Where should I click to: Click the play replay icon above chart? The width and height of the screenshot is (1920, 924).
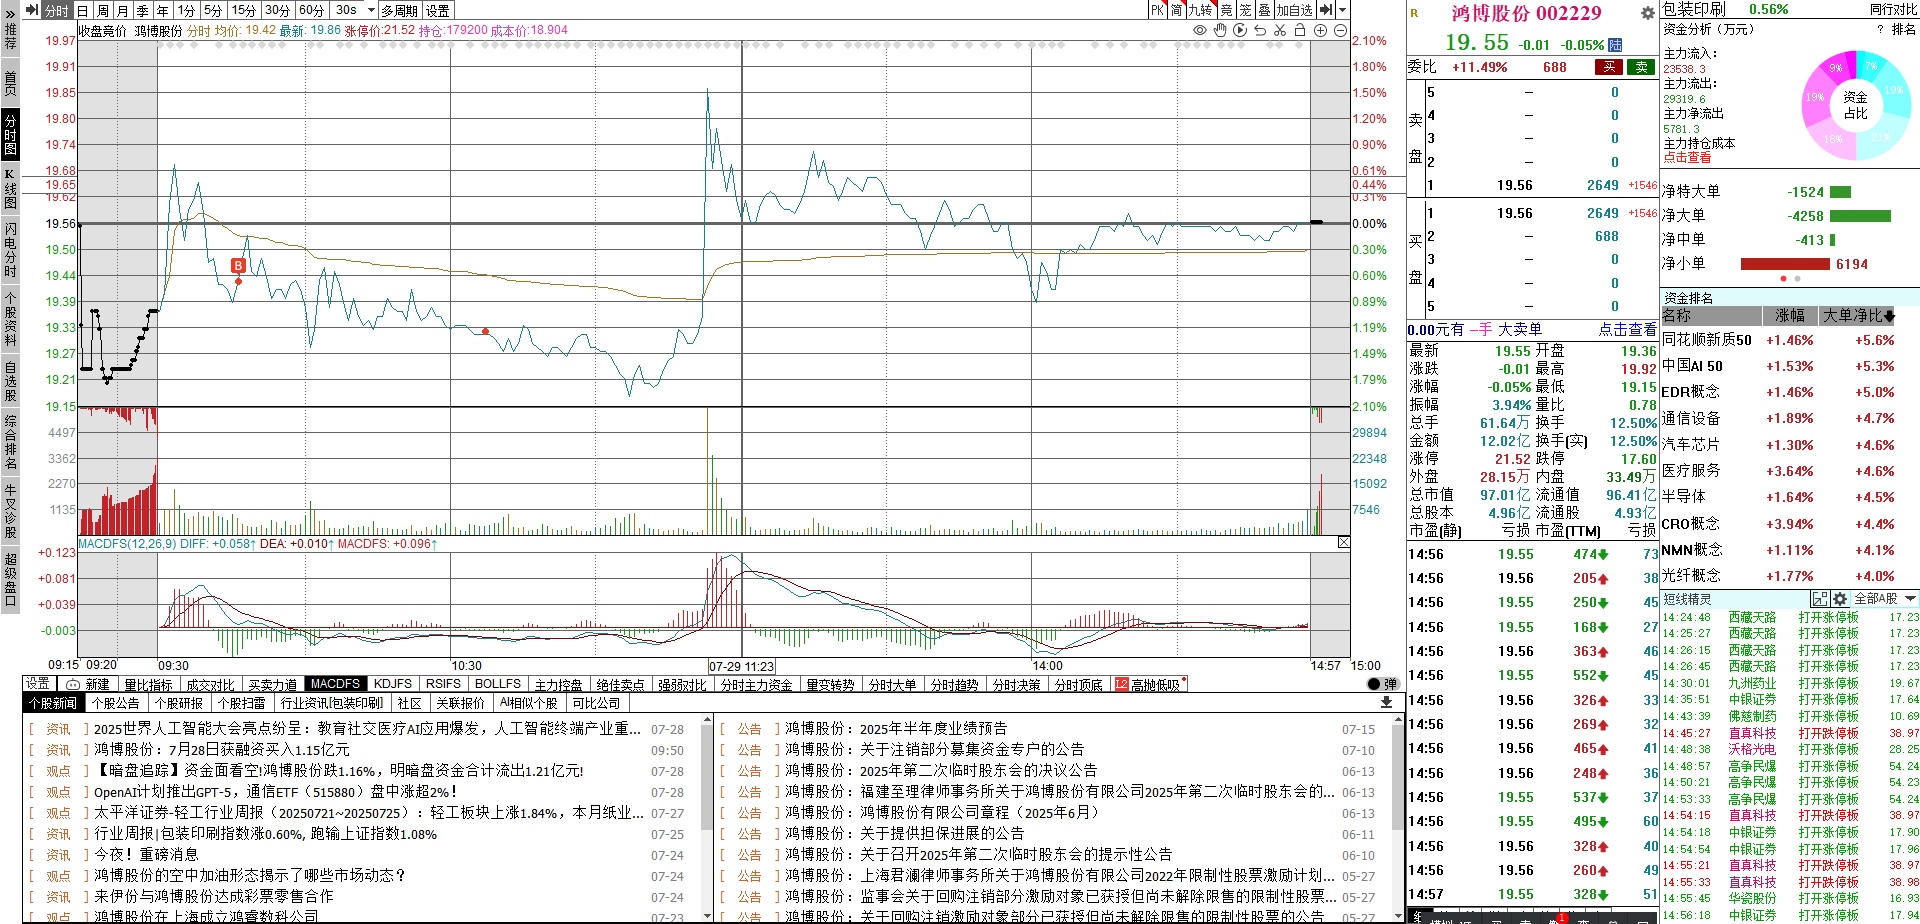pyautogui.click(x=1240, y=31)
